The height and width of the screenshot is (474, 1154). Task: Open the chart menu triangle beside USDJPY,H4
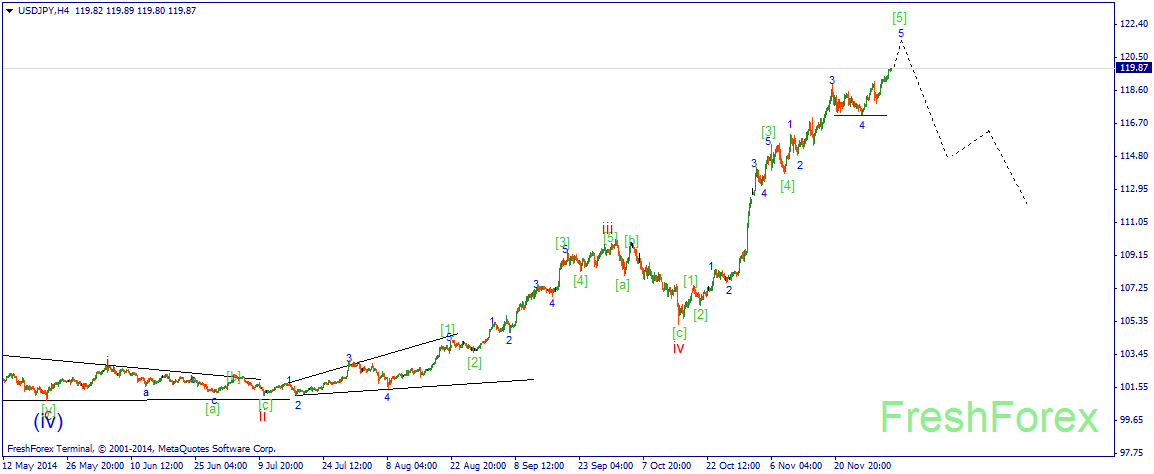pos(9,10)
